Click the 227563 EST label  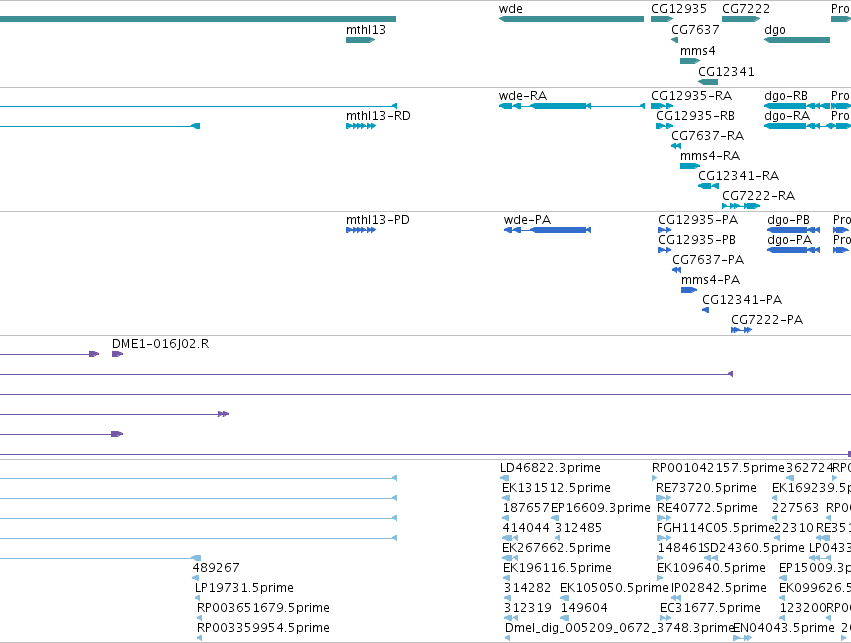[795, 508]
